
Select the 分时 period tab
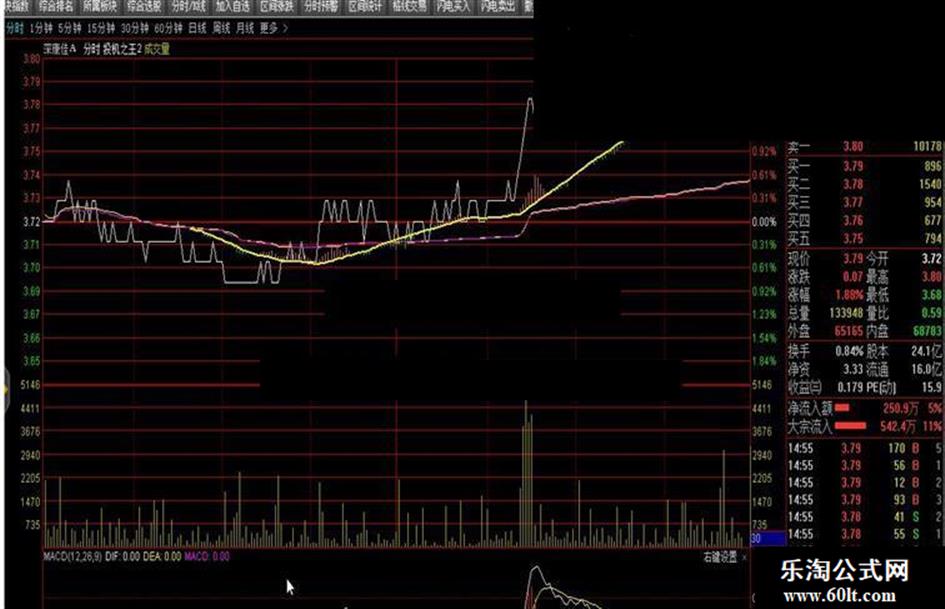[14, 28]
